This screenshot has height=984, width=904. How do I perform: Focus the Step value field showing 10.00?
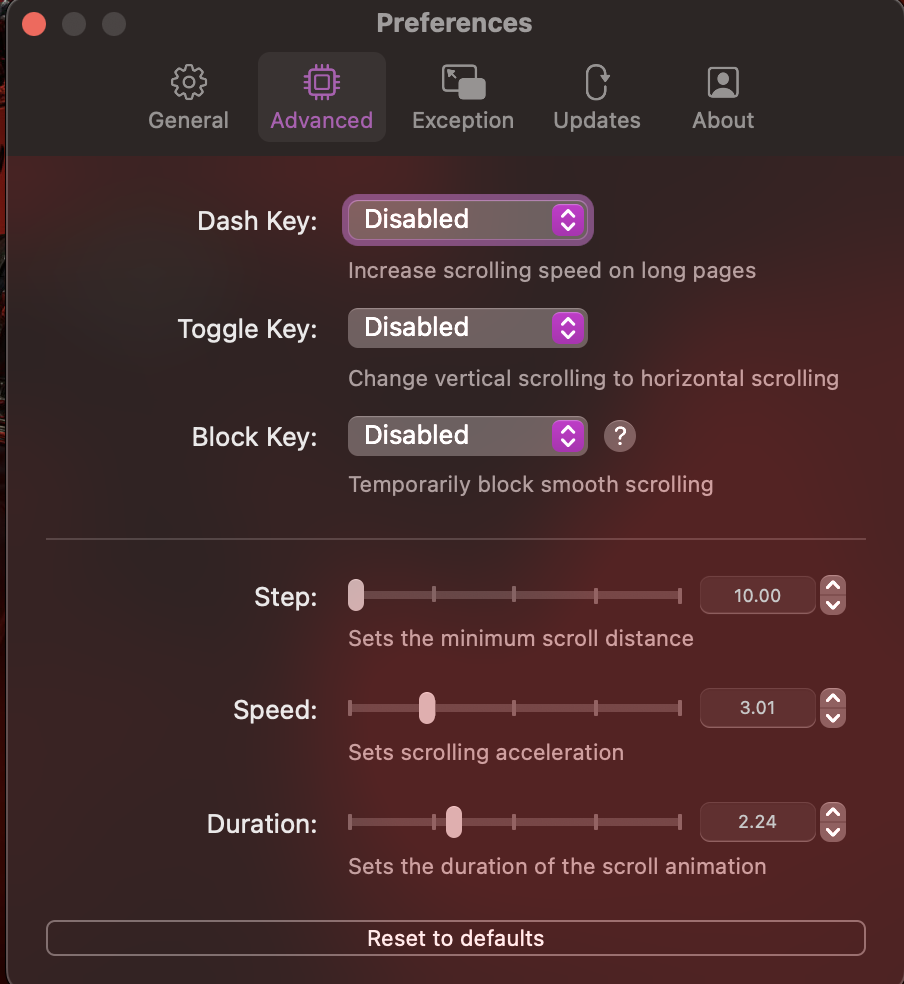[757, 596]
